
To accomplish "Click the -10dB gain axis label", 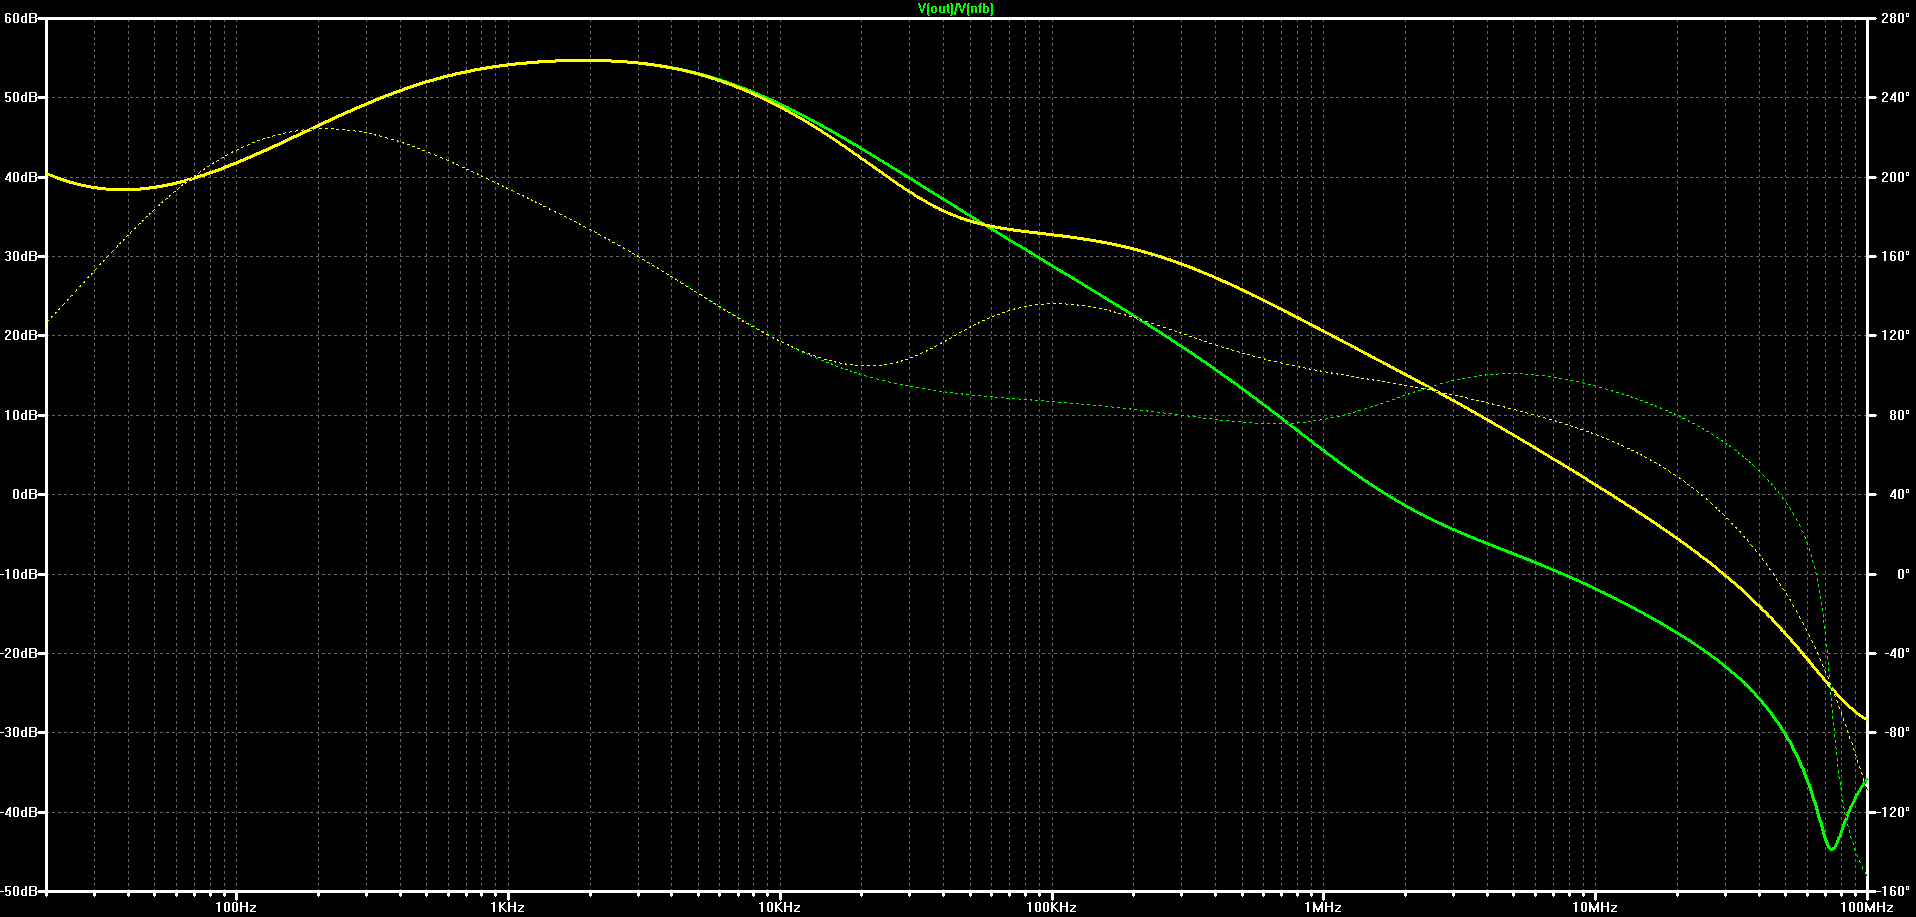I will point(19,574).
